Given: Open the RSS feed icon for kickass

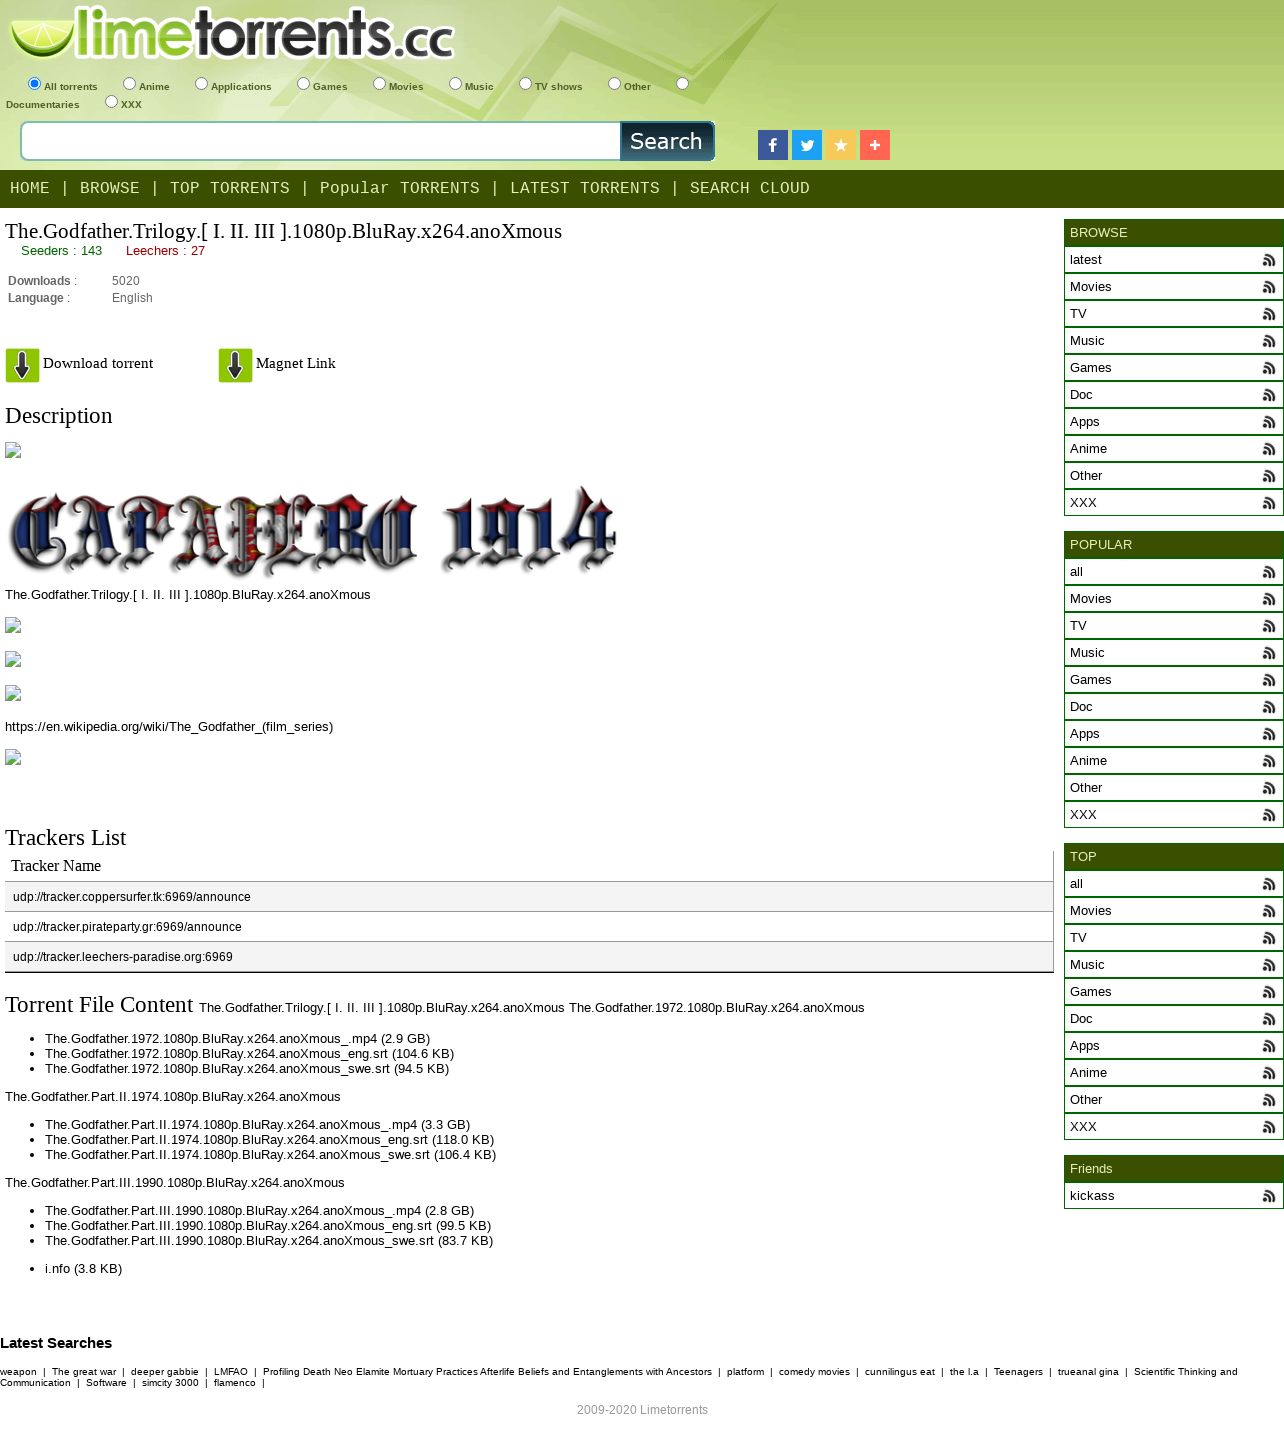Looking at the screenshot, I should [1269, 1196].
